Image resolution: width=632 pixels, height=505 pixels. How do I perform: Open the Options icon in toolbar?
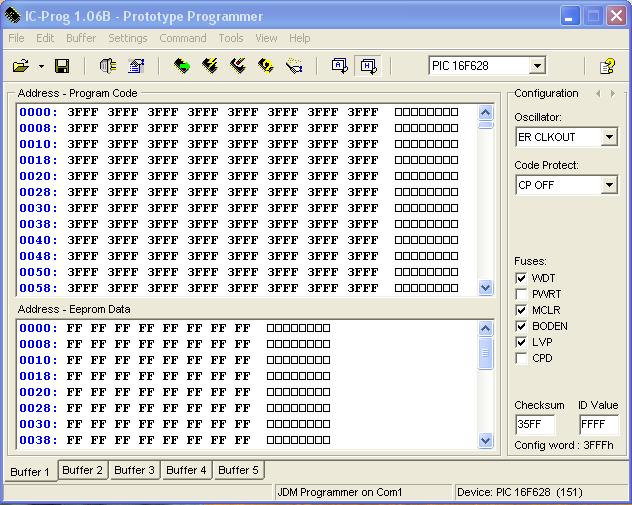[x=137, y=66]
